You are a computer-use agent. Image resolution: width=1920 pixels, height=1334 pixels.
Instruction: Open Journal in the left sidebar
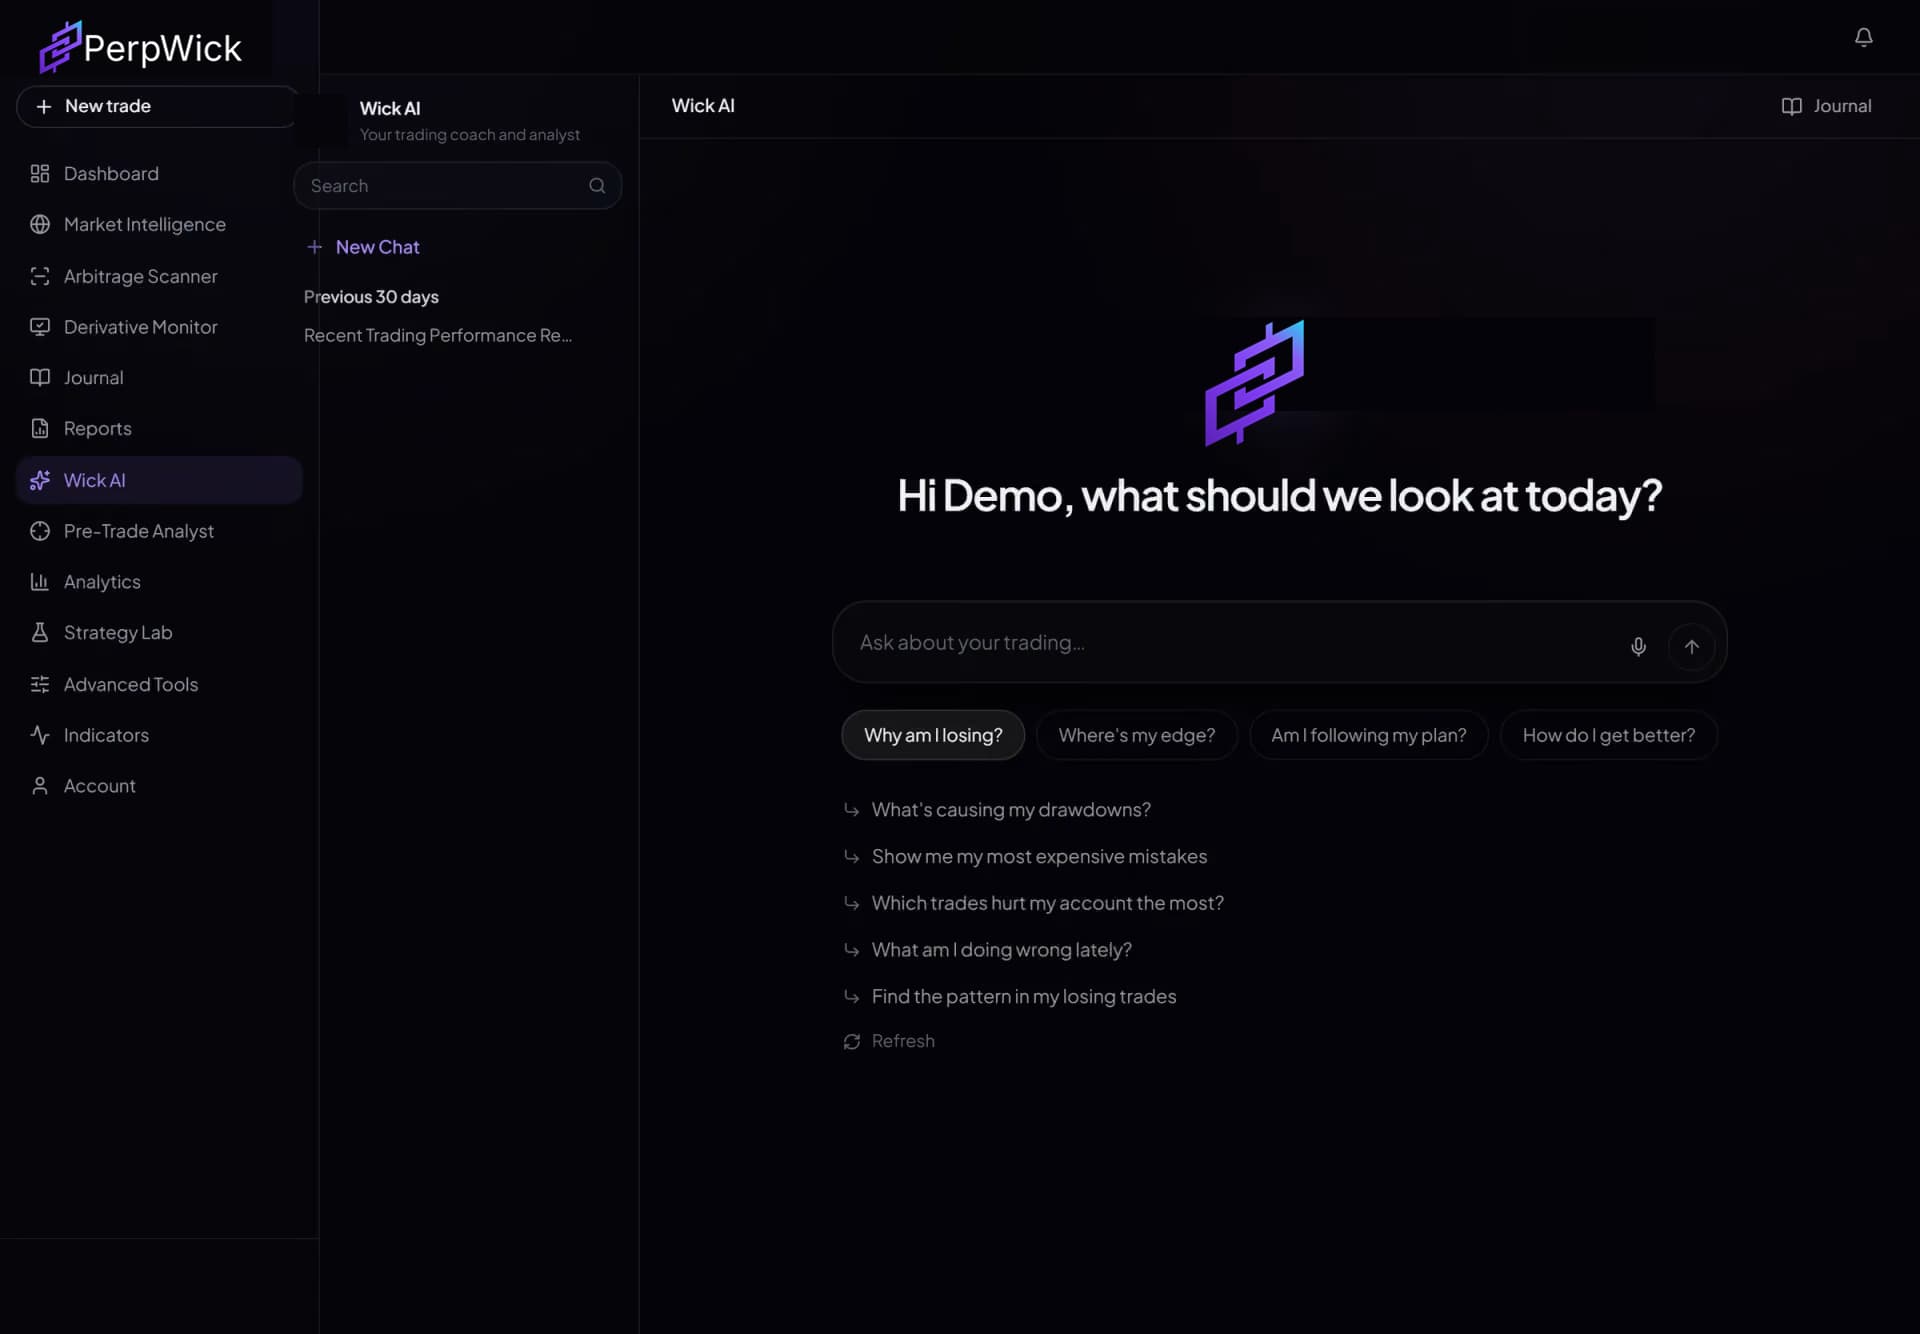click(x=159, y=378)
